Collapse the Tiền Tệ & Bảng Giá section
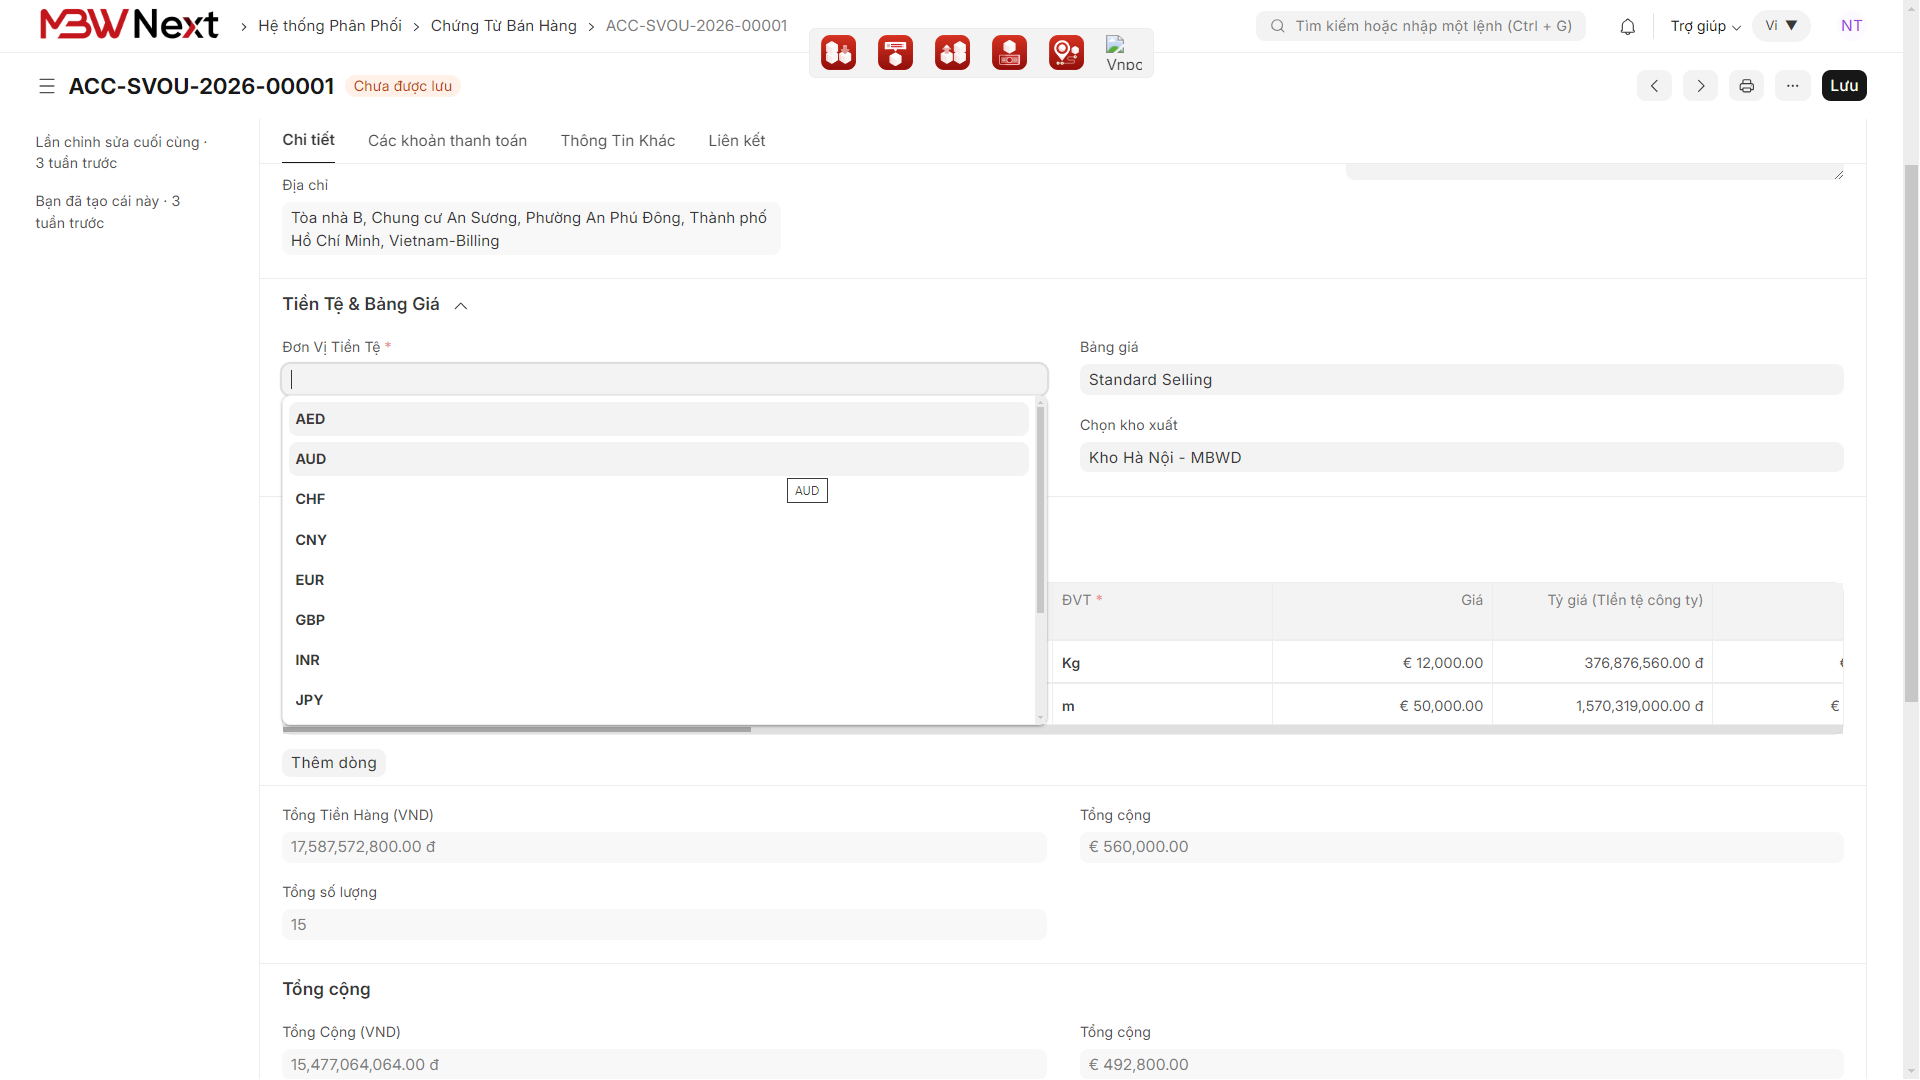The image size is (1920, 1080). (x=461, y=305)
